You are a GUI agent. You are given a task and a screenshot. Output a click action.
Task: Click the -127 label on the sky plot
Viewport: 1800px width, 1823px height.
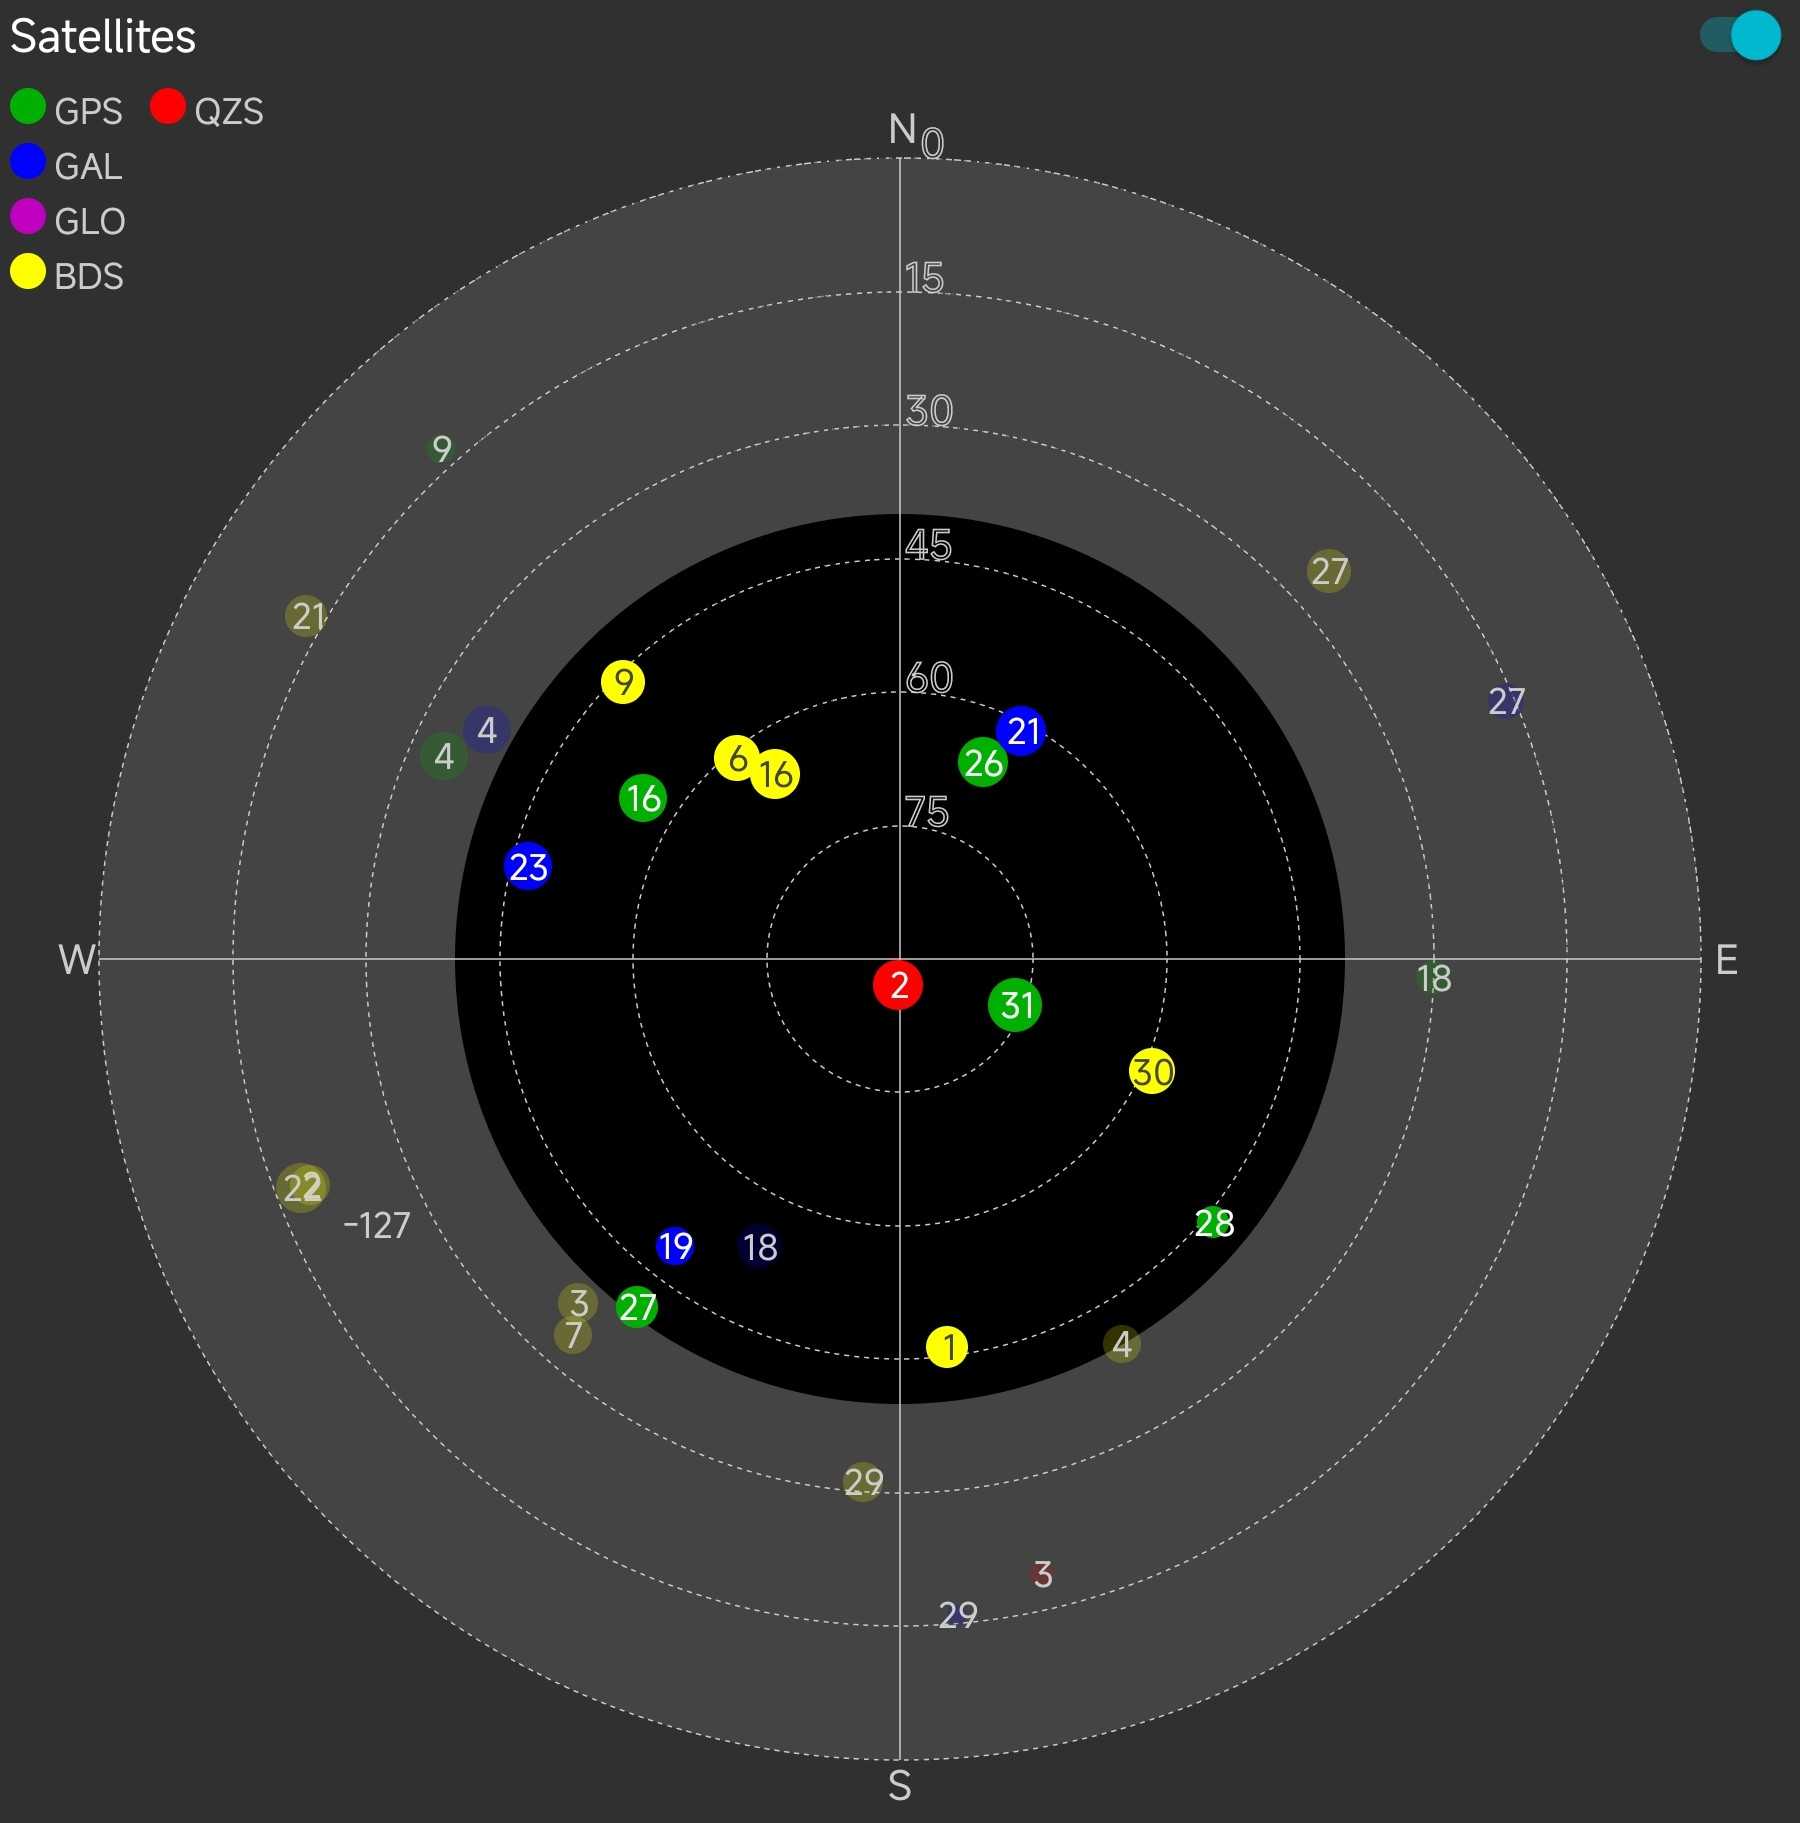tap(377, 1225)
